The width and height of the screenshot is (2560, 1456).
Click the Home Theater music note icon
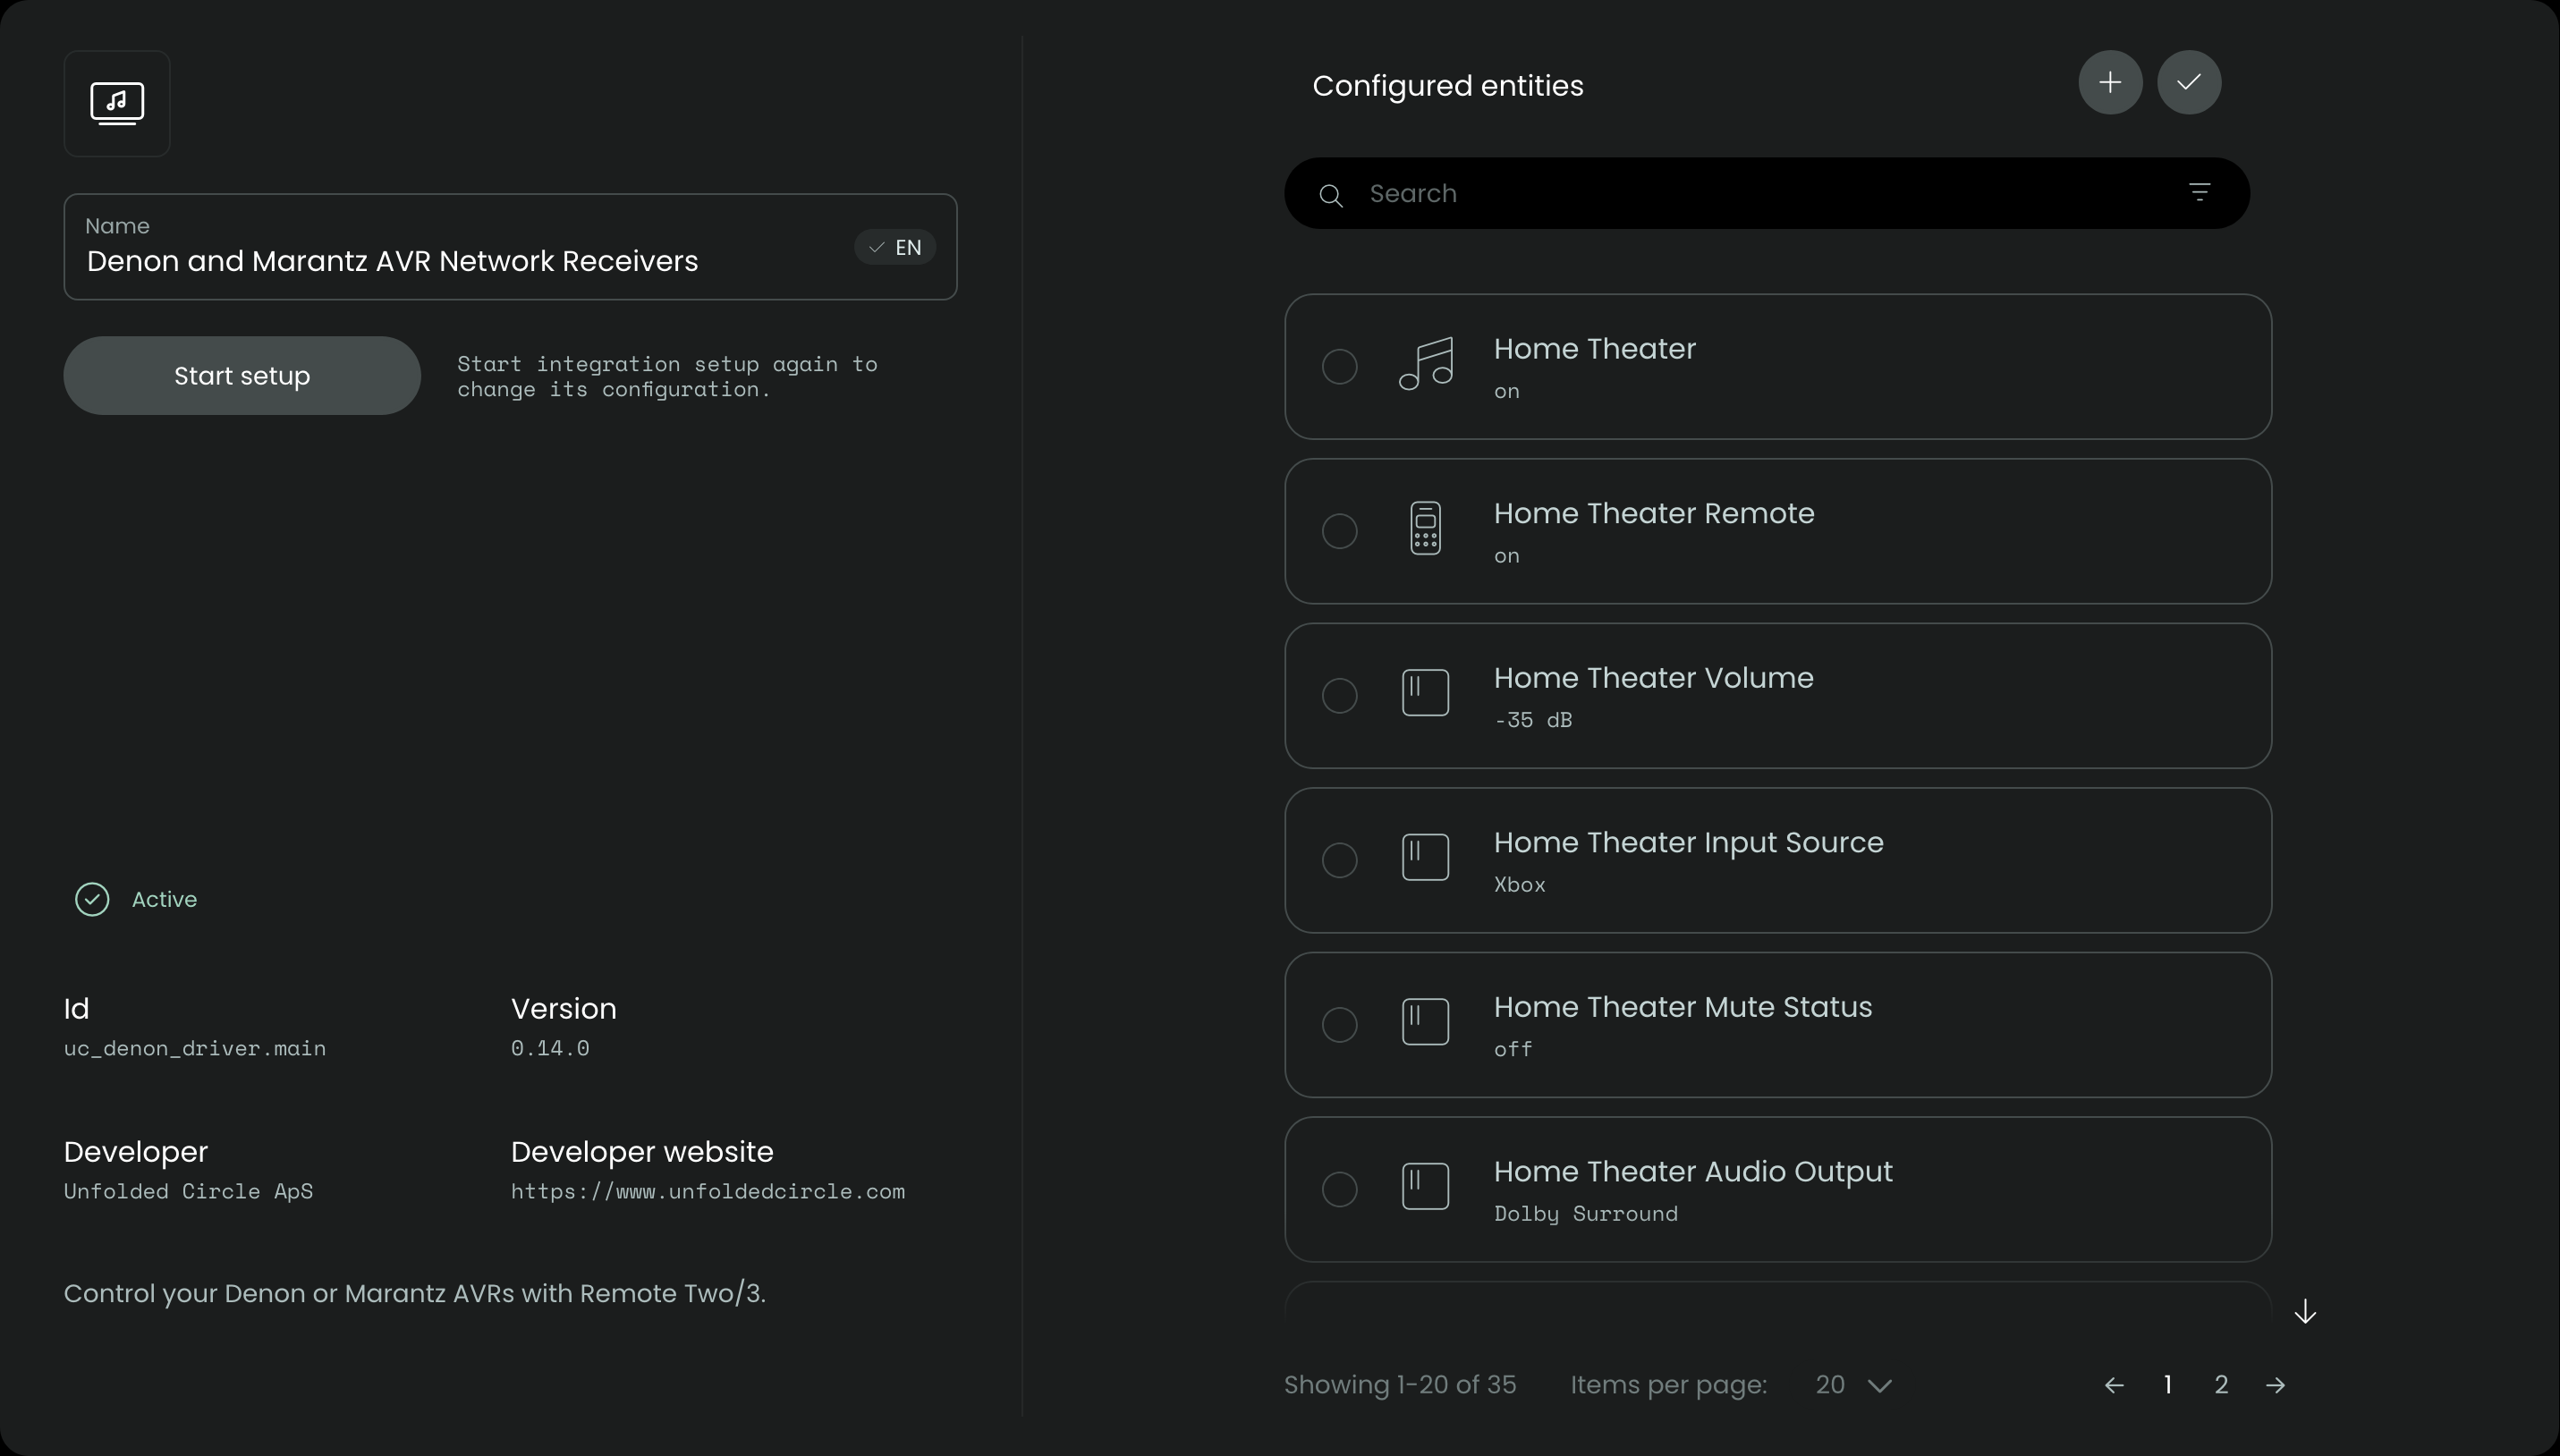tap(1425, 364)
